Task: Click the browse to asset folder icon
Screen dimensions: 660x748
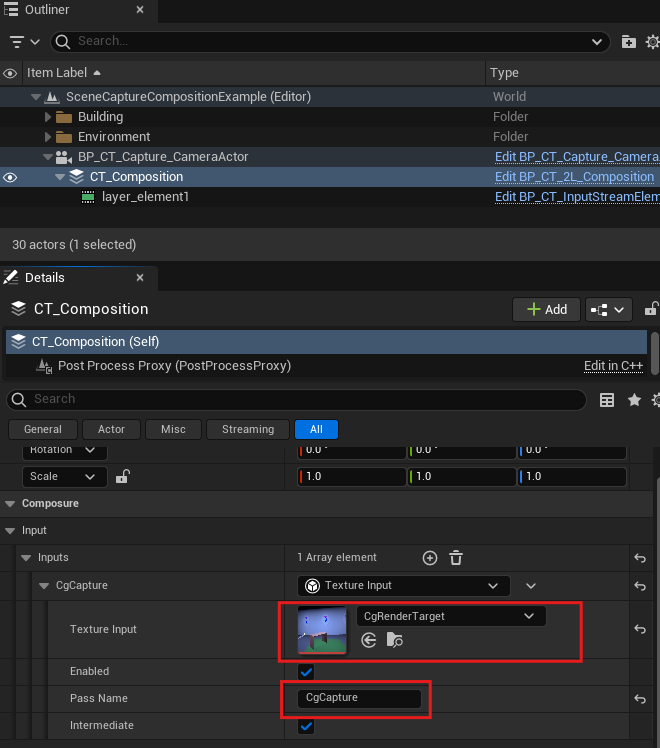Action: (394, 640)
